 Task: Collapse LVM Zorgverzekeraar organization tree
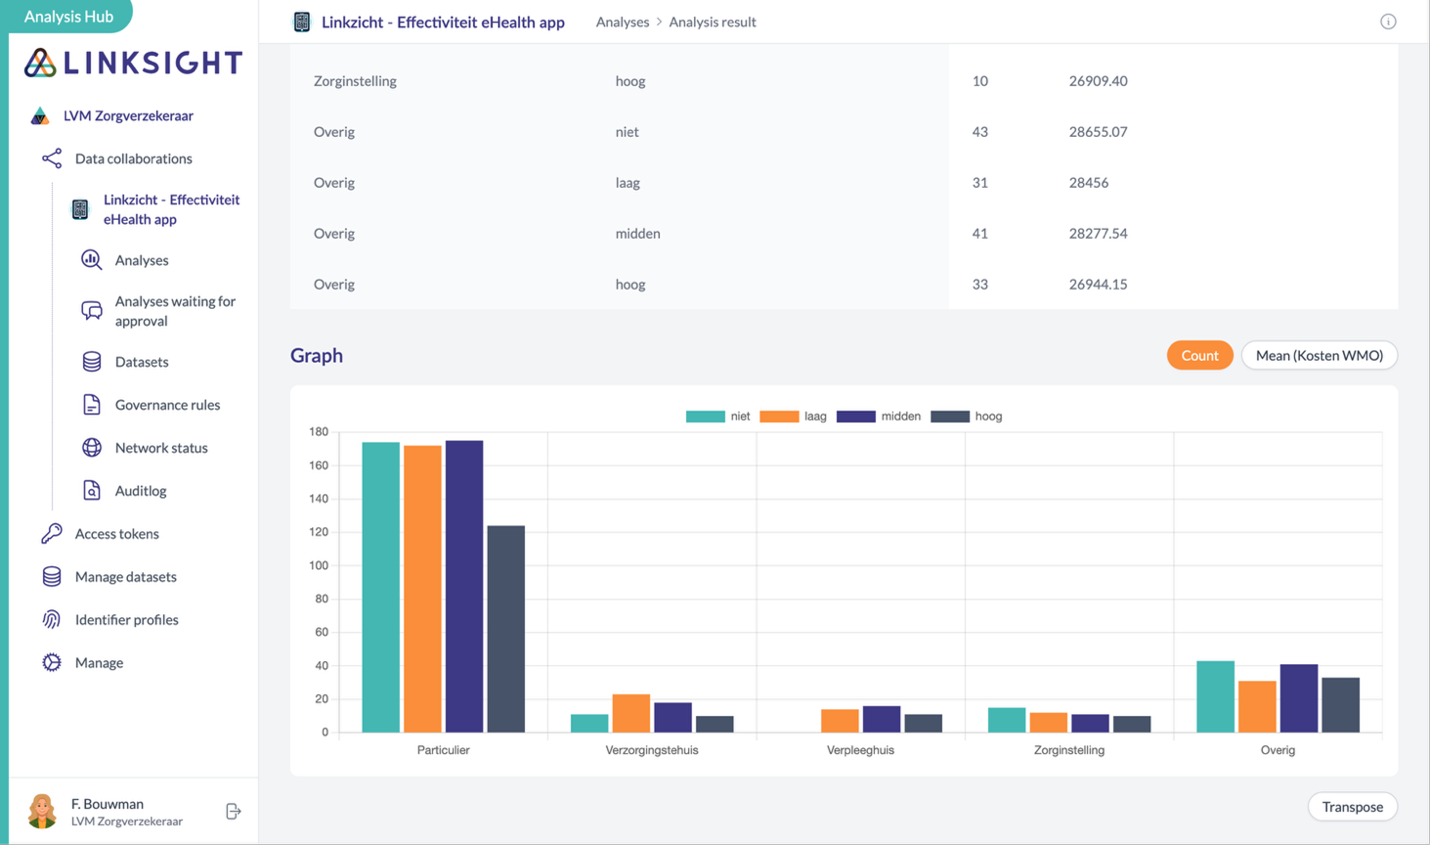tap(128, 116)
